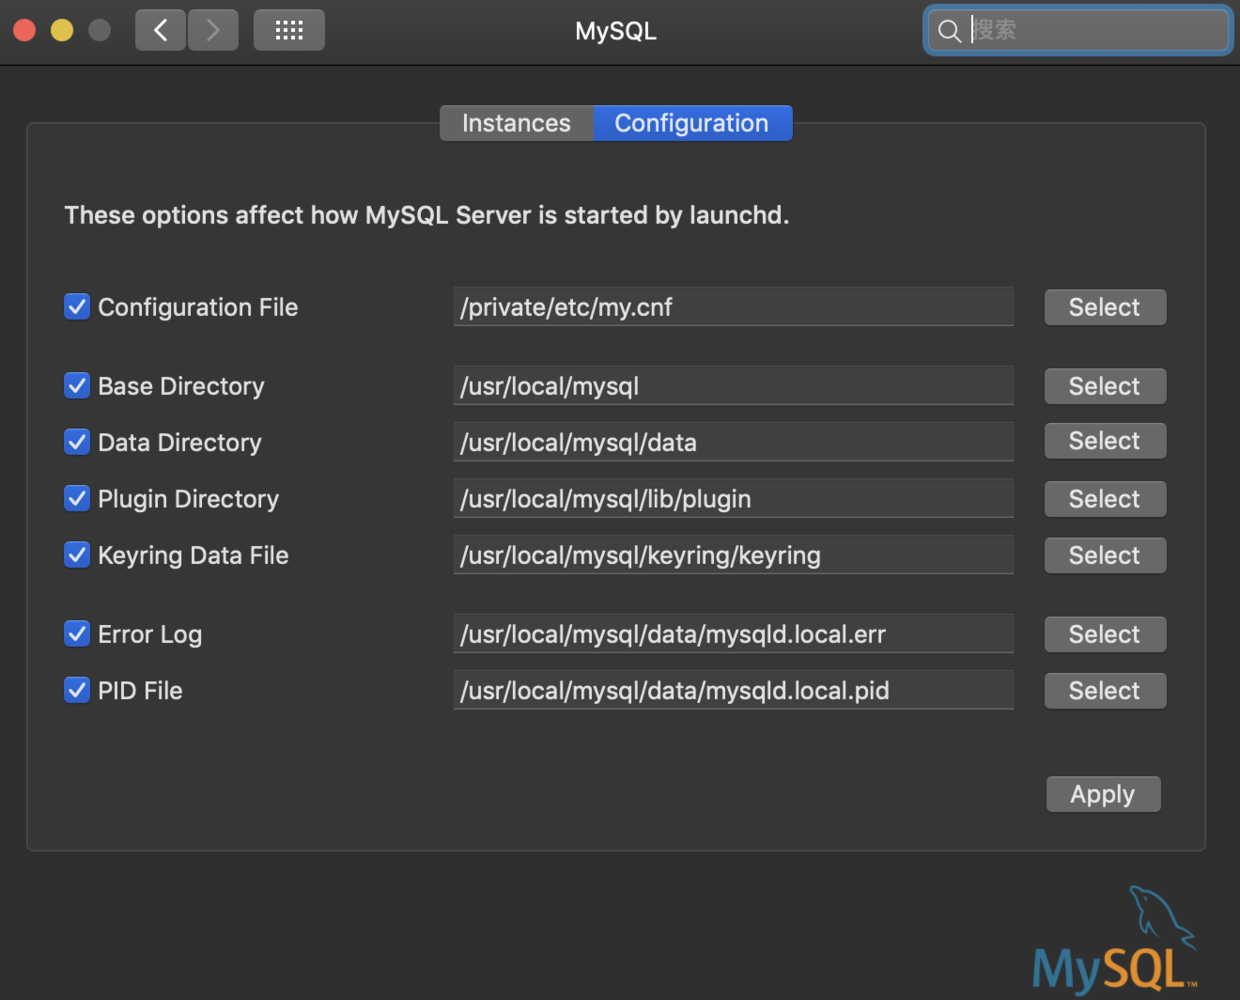1240x1000 pixels.
Task: Click the MySQL dolphin logo
Action: pyautogui.click(x=1114, y=940)
